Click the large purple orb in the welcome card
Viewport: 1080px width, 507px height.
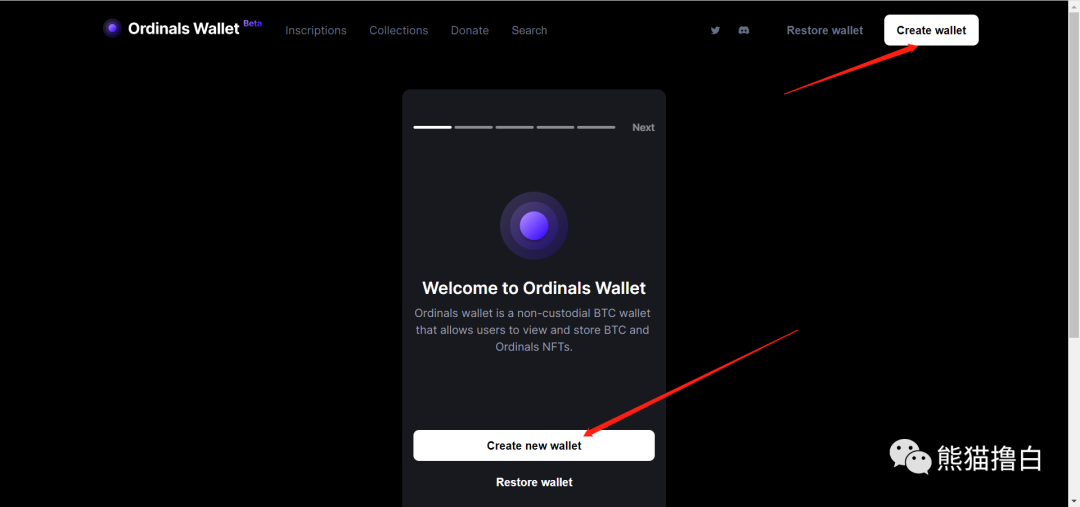pos(534,226)
